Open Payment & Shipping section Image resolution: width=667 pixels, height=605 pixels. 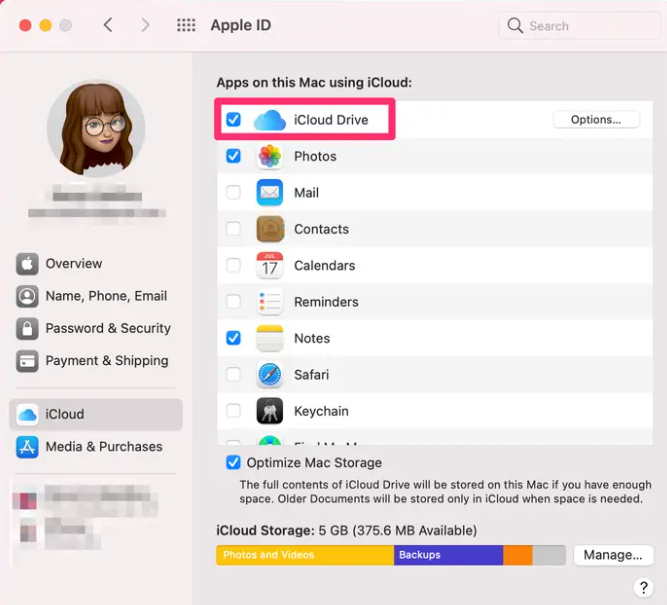point(97,361)
